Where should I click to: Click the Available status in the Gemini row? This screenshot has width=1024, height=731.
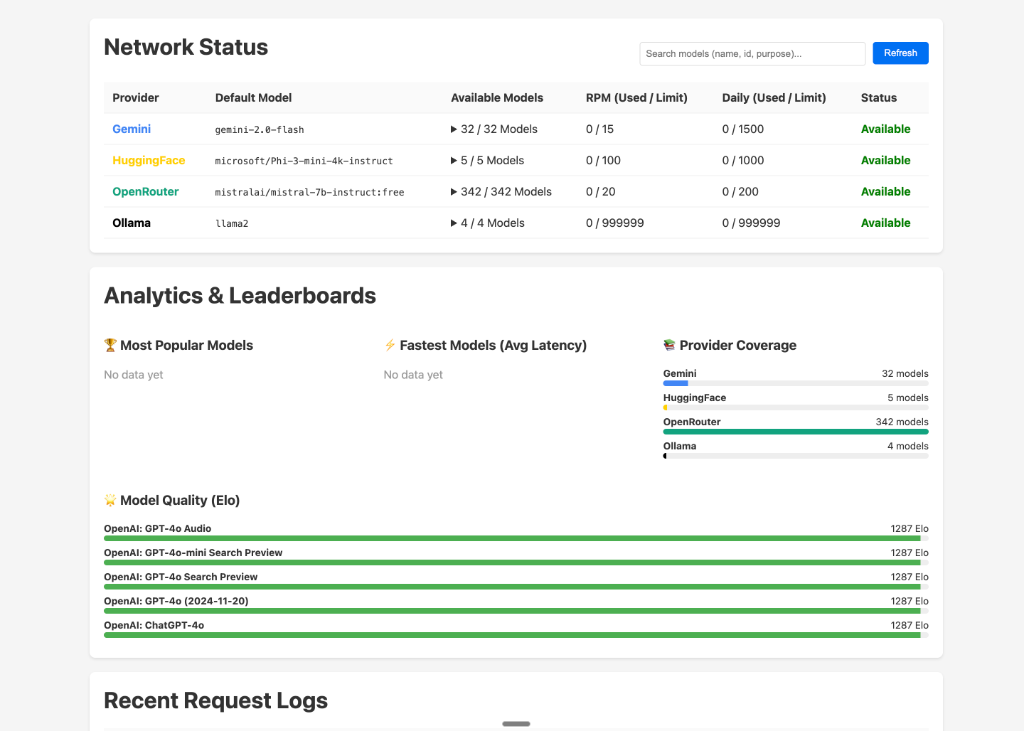886,129
